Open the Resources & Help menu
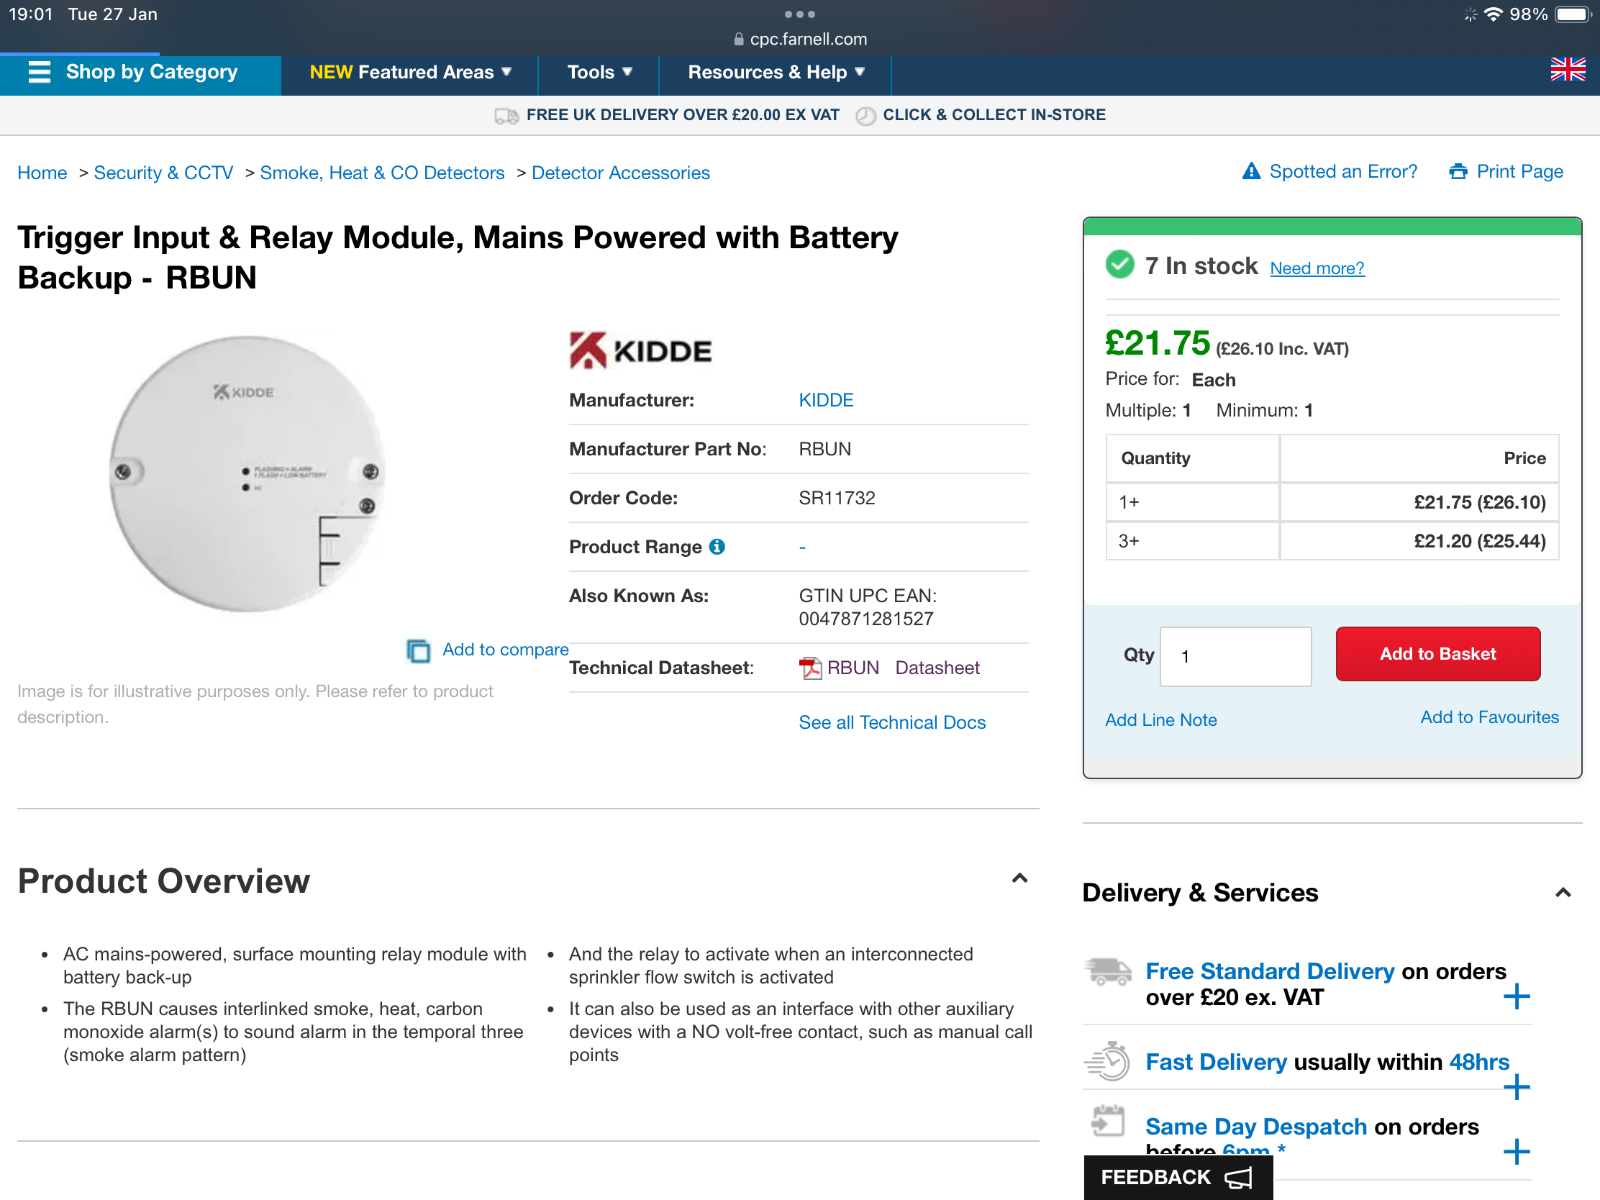1600x1200 pixels. [x=775, y=72]
